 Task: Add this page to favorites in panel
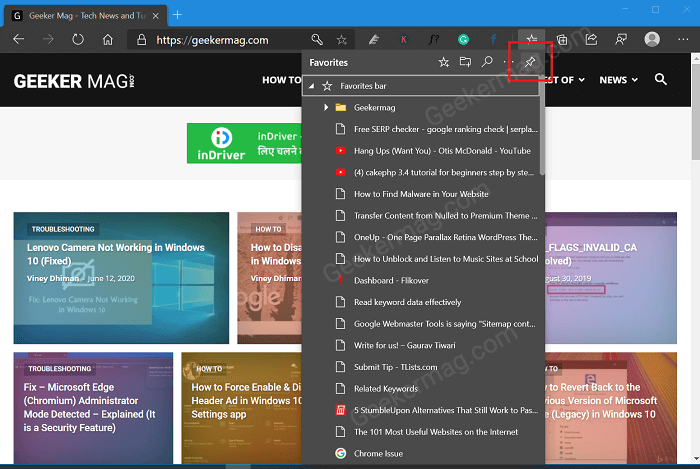point(443,62)
